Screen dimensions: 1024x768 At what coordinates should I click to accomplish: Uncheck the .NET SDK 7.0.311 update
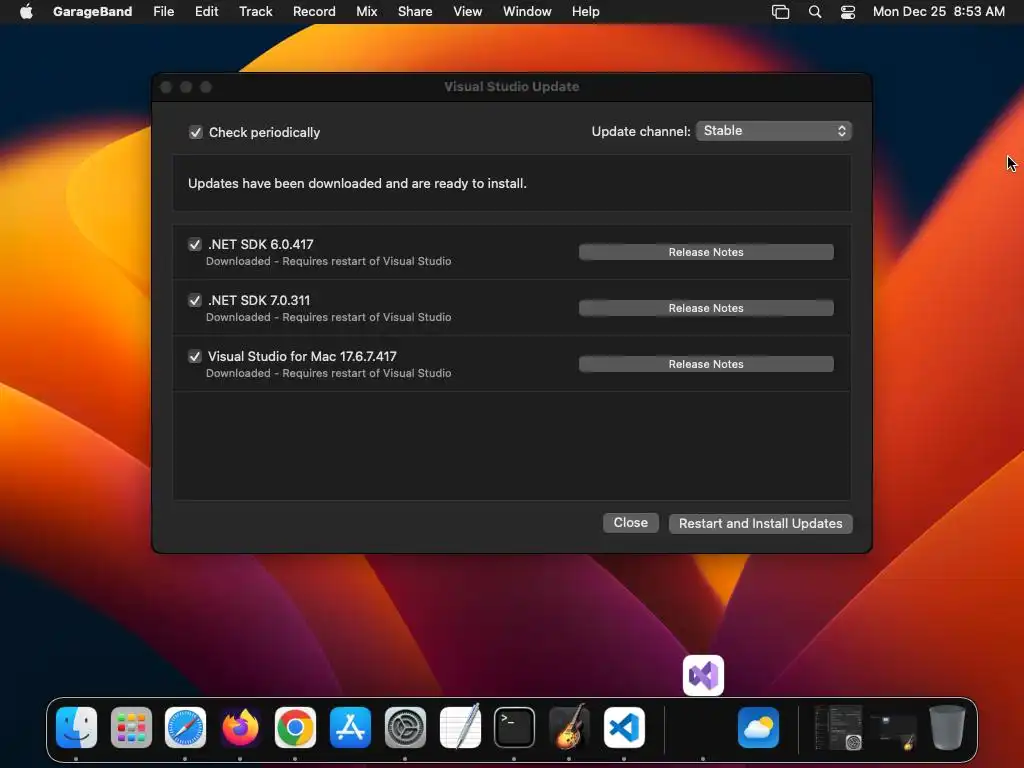point(195,300)
